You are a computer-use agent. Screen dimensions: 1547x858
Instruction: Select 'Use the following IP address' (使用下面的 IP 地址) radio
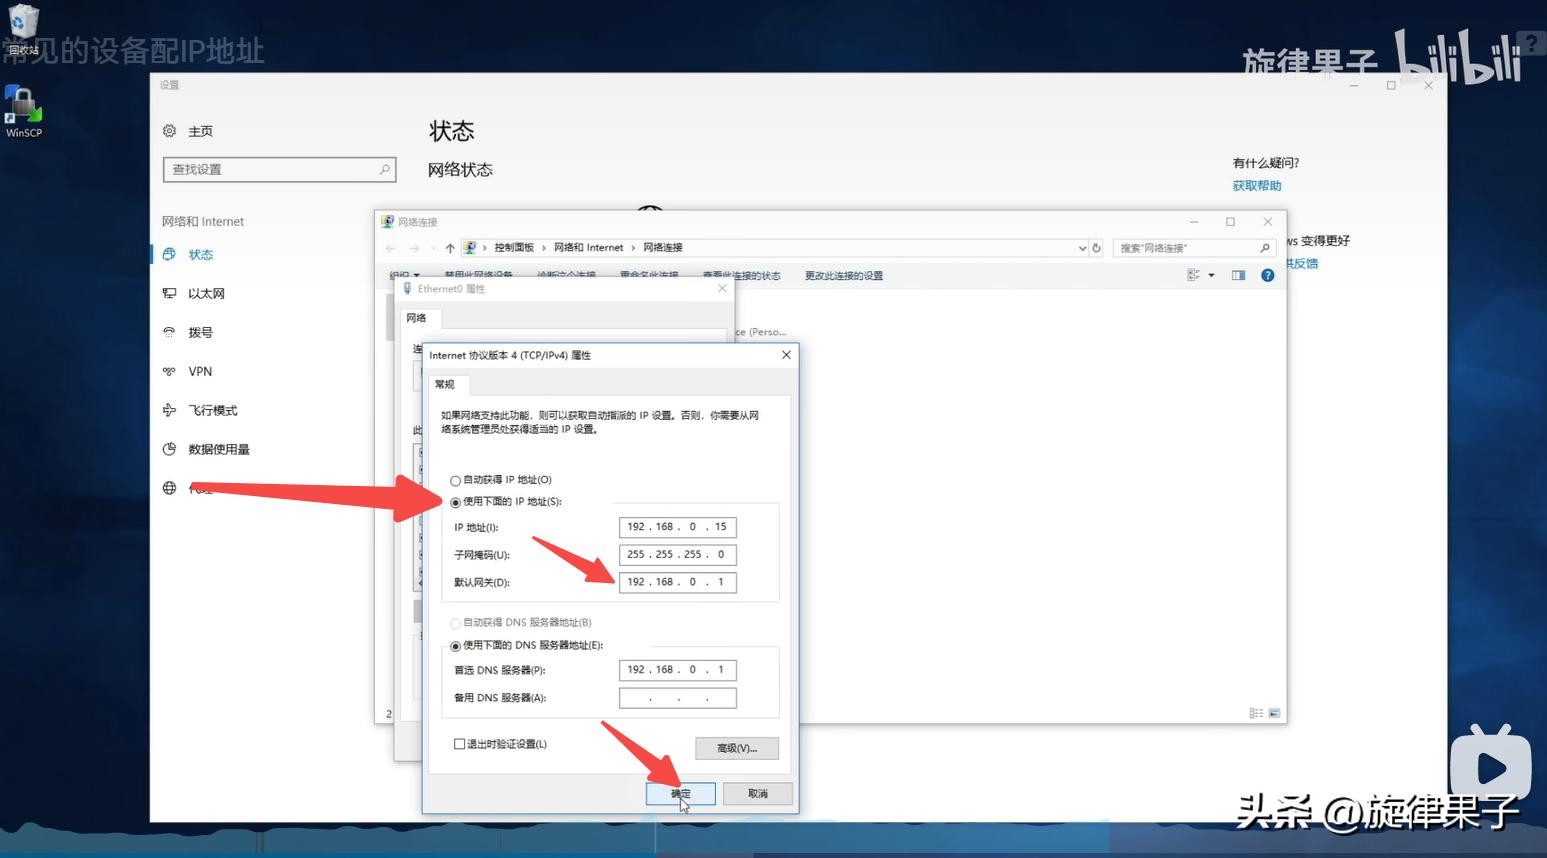pos(456,503)
